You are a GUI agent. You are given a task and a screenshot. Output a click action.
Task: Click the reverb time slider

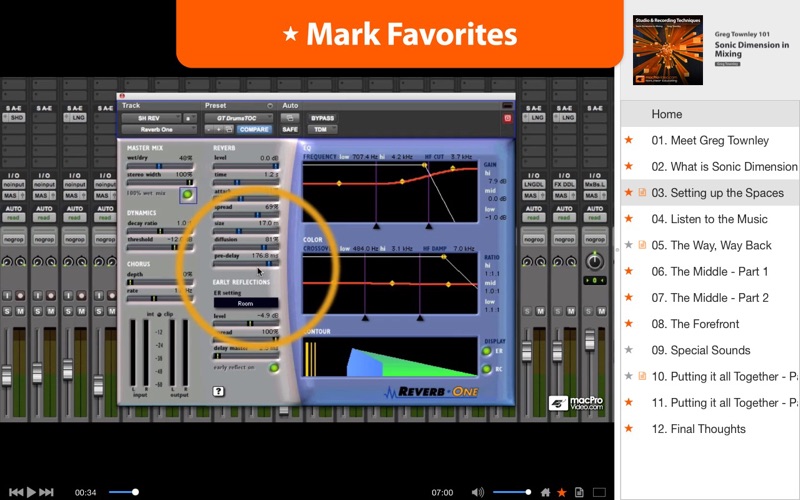click(x=246, y=182)
